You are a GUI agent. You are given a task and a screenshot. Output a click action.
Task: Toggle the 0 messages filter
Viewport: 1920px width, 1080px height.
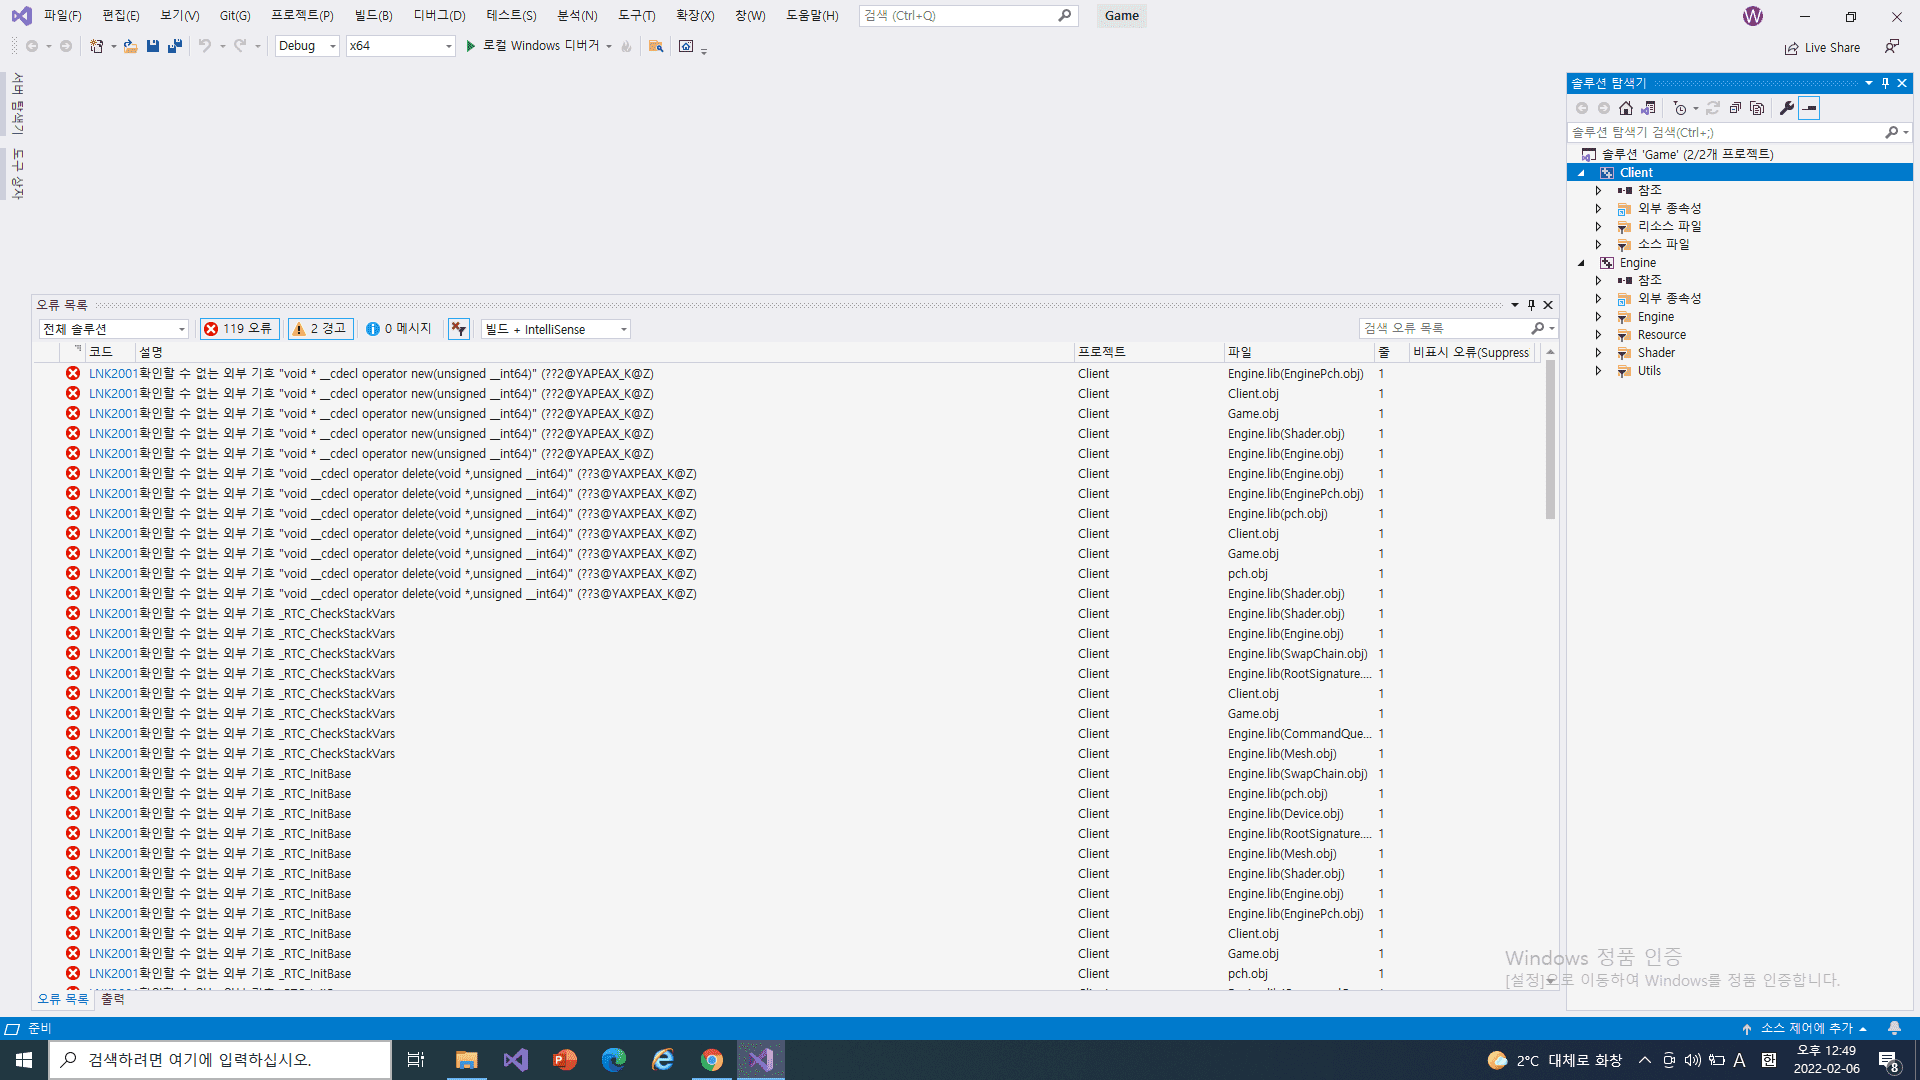(398, 329)
